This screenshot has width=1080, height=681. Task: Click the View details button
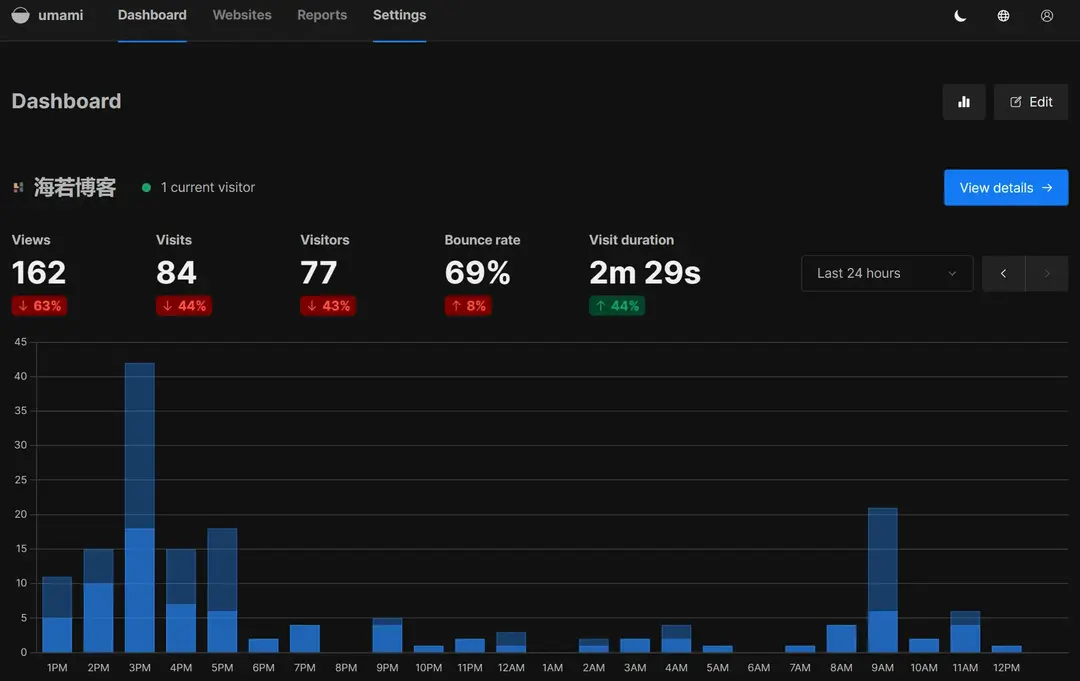point(1005,187)
